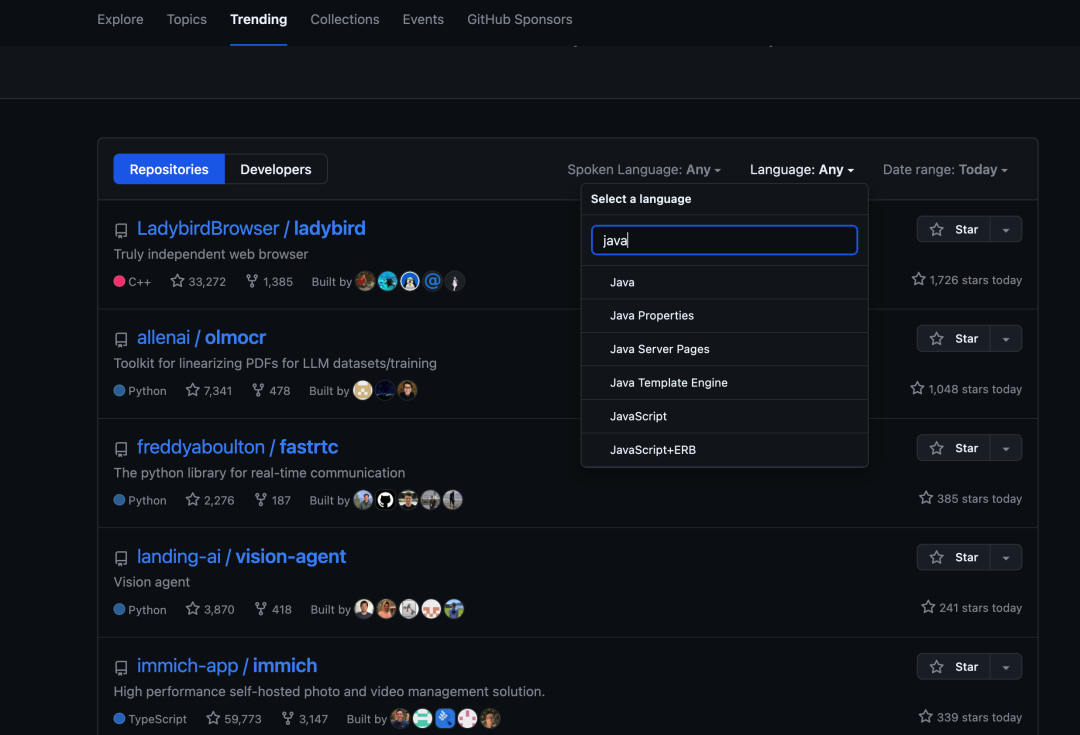Choose JavaScript+ERB language option
Screen dimensions: 1080x735
coord(724,450)
